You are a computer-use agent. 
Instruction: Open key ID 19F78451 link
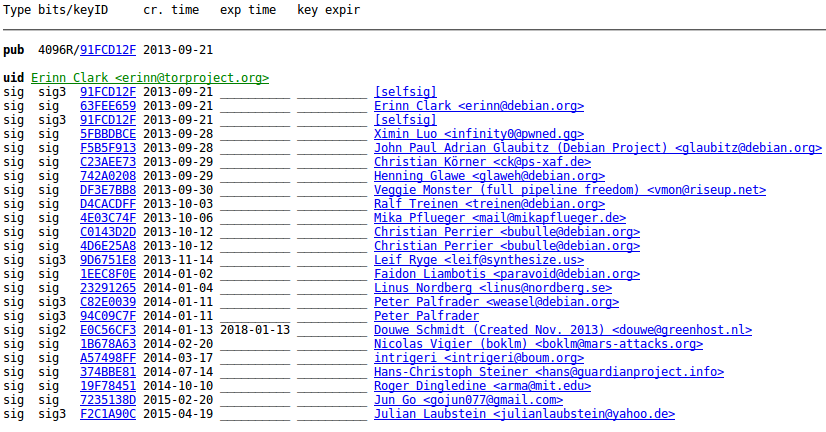coord(107,386)
